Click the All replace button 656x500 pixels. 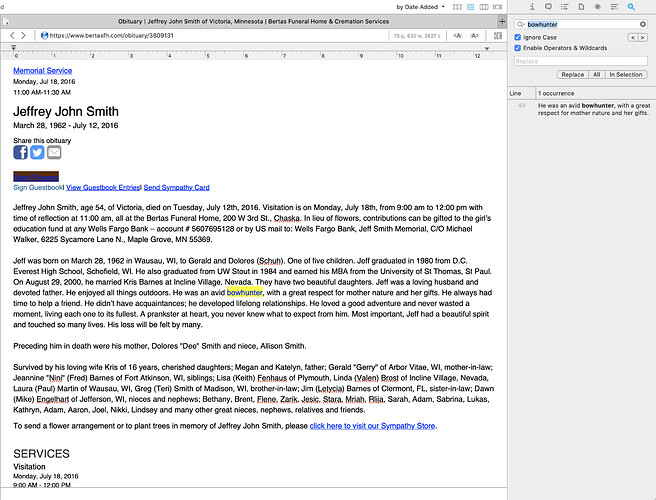pyautogui.click(x=597, y=74)
